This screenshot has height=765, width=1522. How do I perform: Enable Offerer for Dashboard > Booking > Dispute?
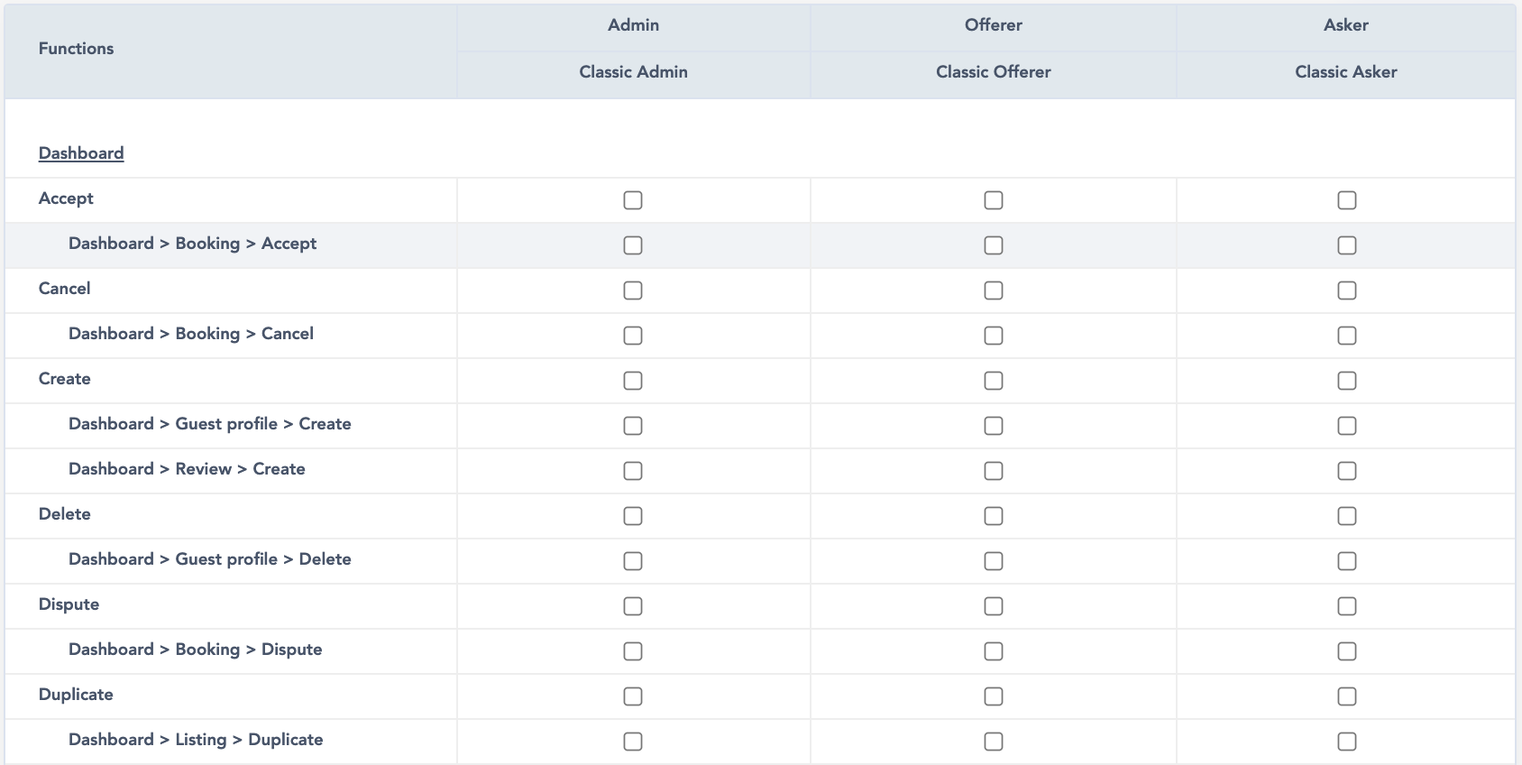993,651
